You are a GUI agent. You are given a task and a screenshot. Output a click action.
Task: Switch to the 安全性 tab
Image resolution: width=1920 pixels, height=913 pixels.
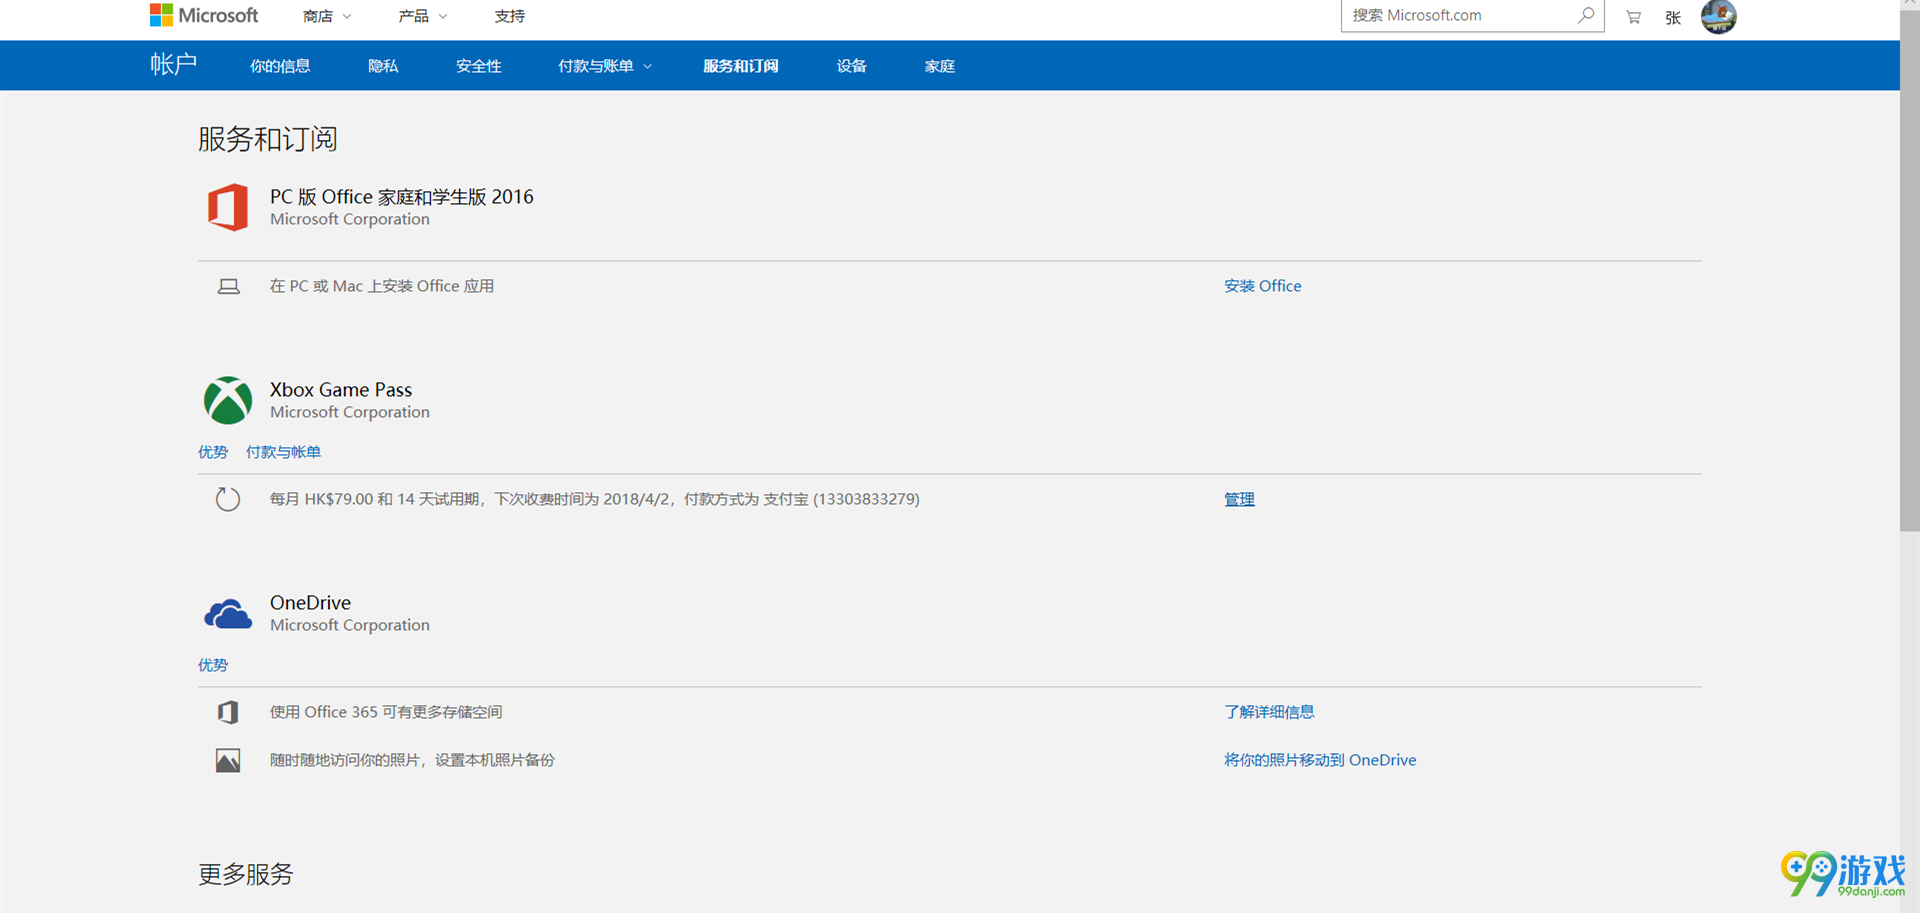pyautogui.click(x=479, y=66)
